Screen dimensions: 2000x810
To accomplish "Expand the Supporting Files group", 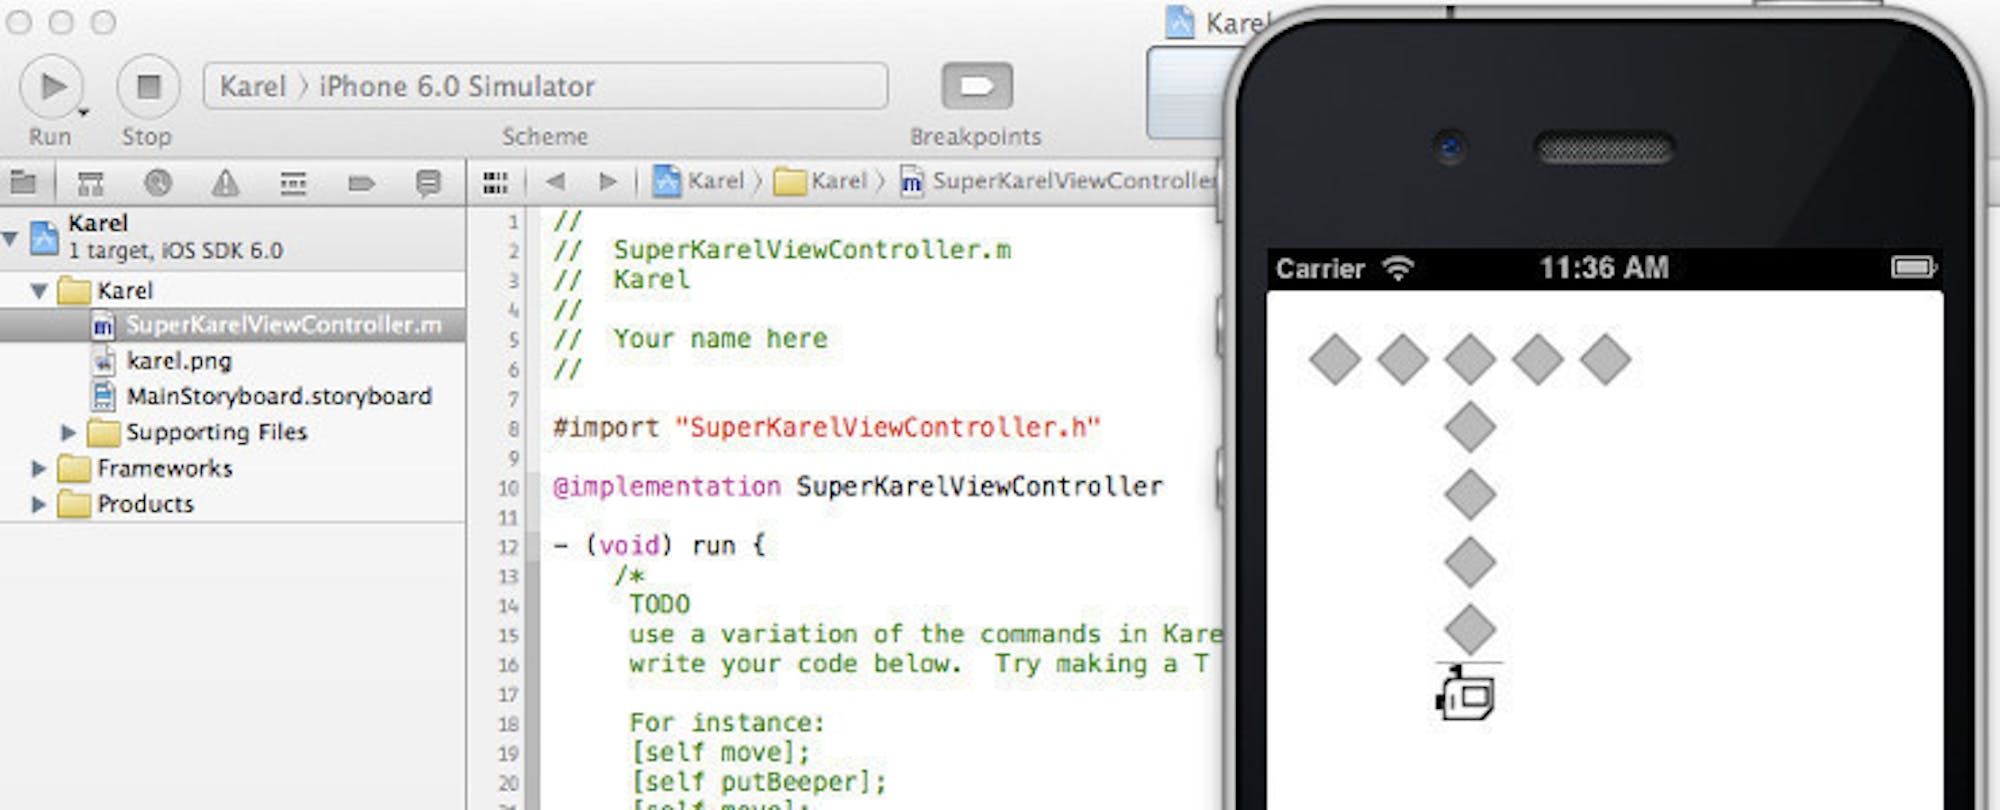I will (x=68, y=432).
